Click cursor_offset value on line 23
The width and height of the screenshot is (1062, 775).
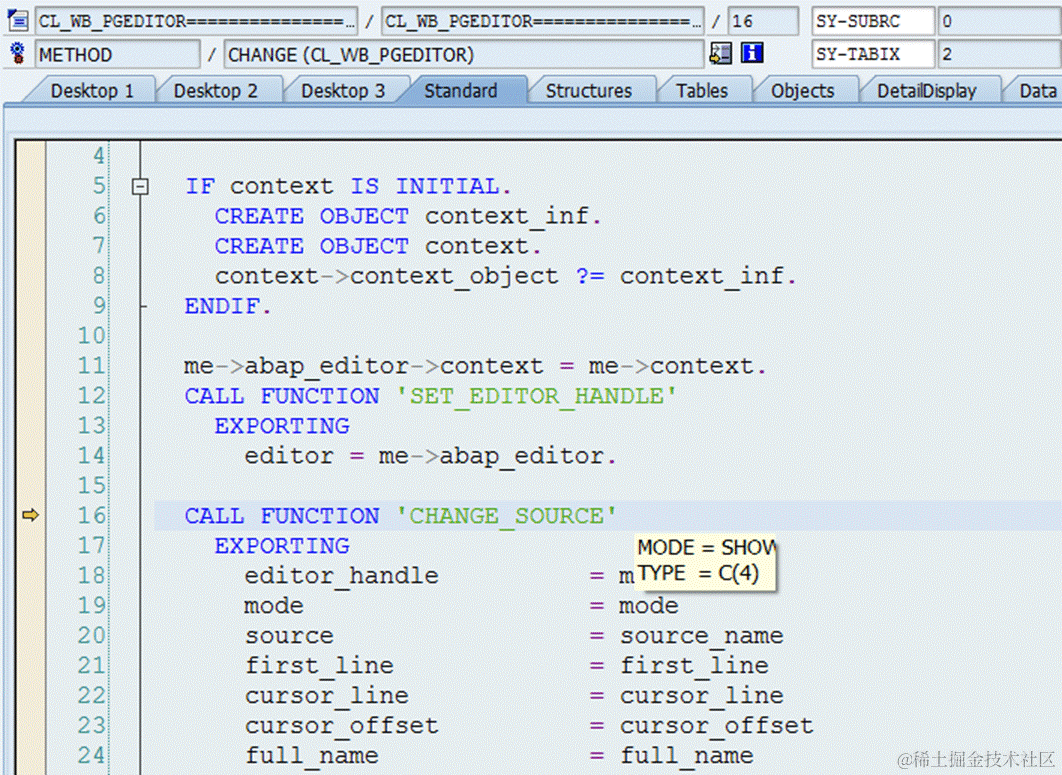717,726
